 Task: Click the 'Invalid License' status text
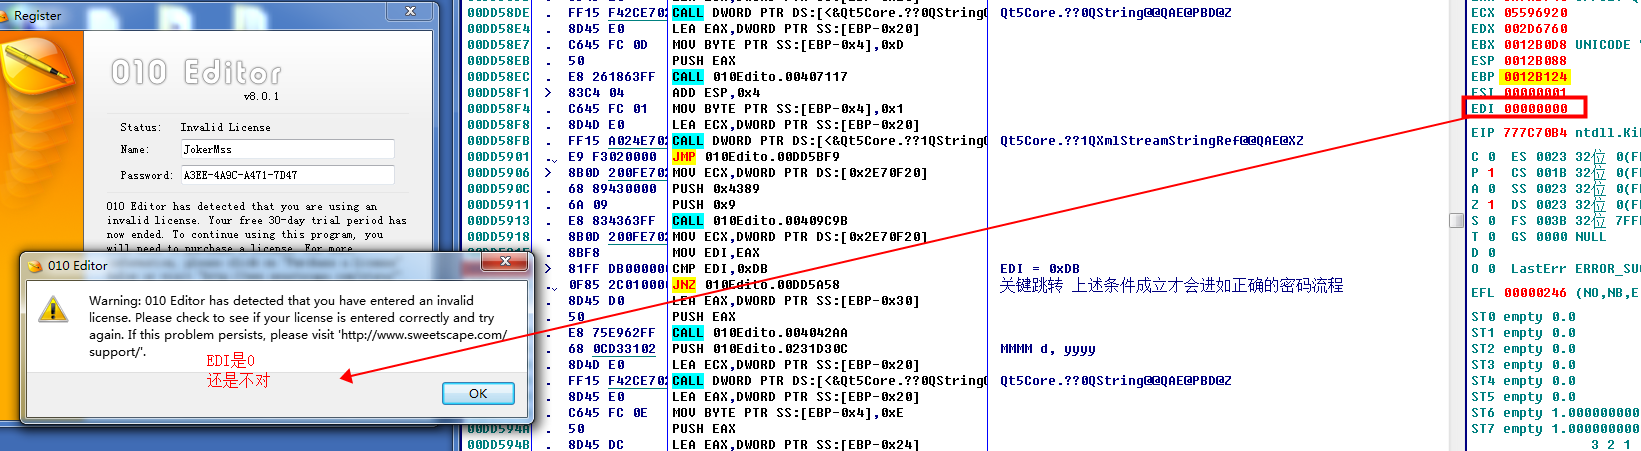(225, 128)
